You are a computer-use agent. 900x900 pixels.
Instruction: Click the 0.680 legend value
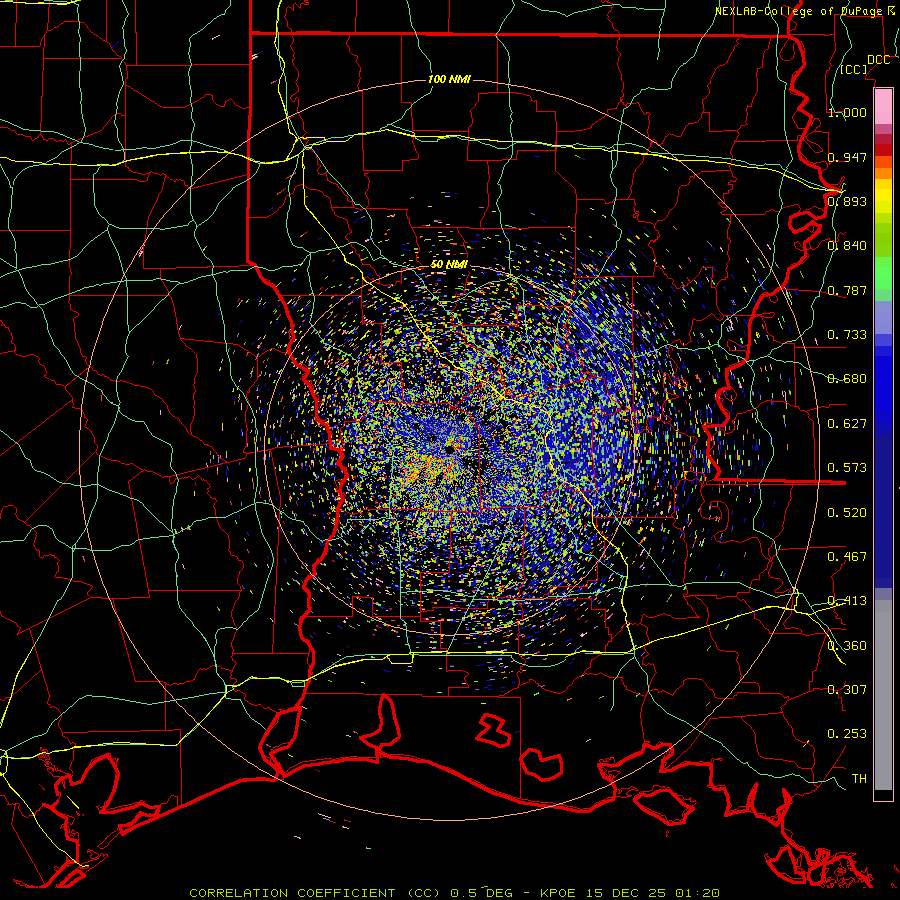click(847, 379)
